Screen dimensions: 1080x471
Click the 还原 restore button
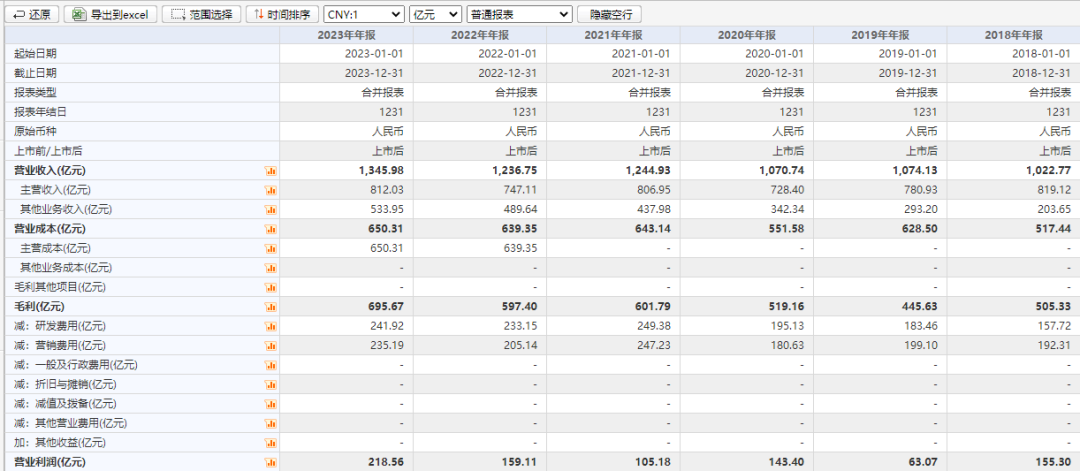(x=31, y=14)
